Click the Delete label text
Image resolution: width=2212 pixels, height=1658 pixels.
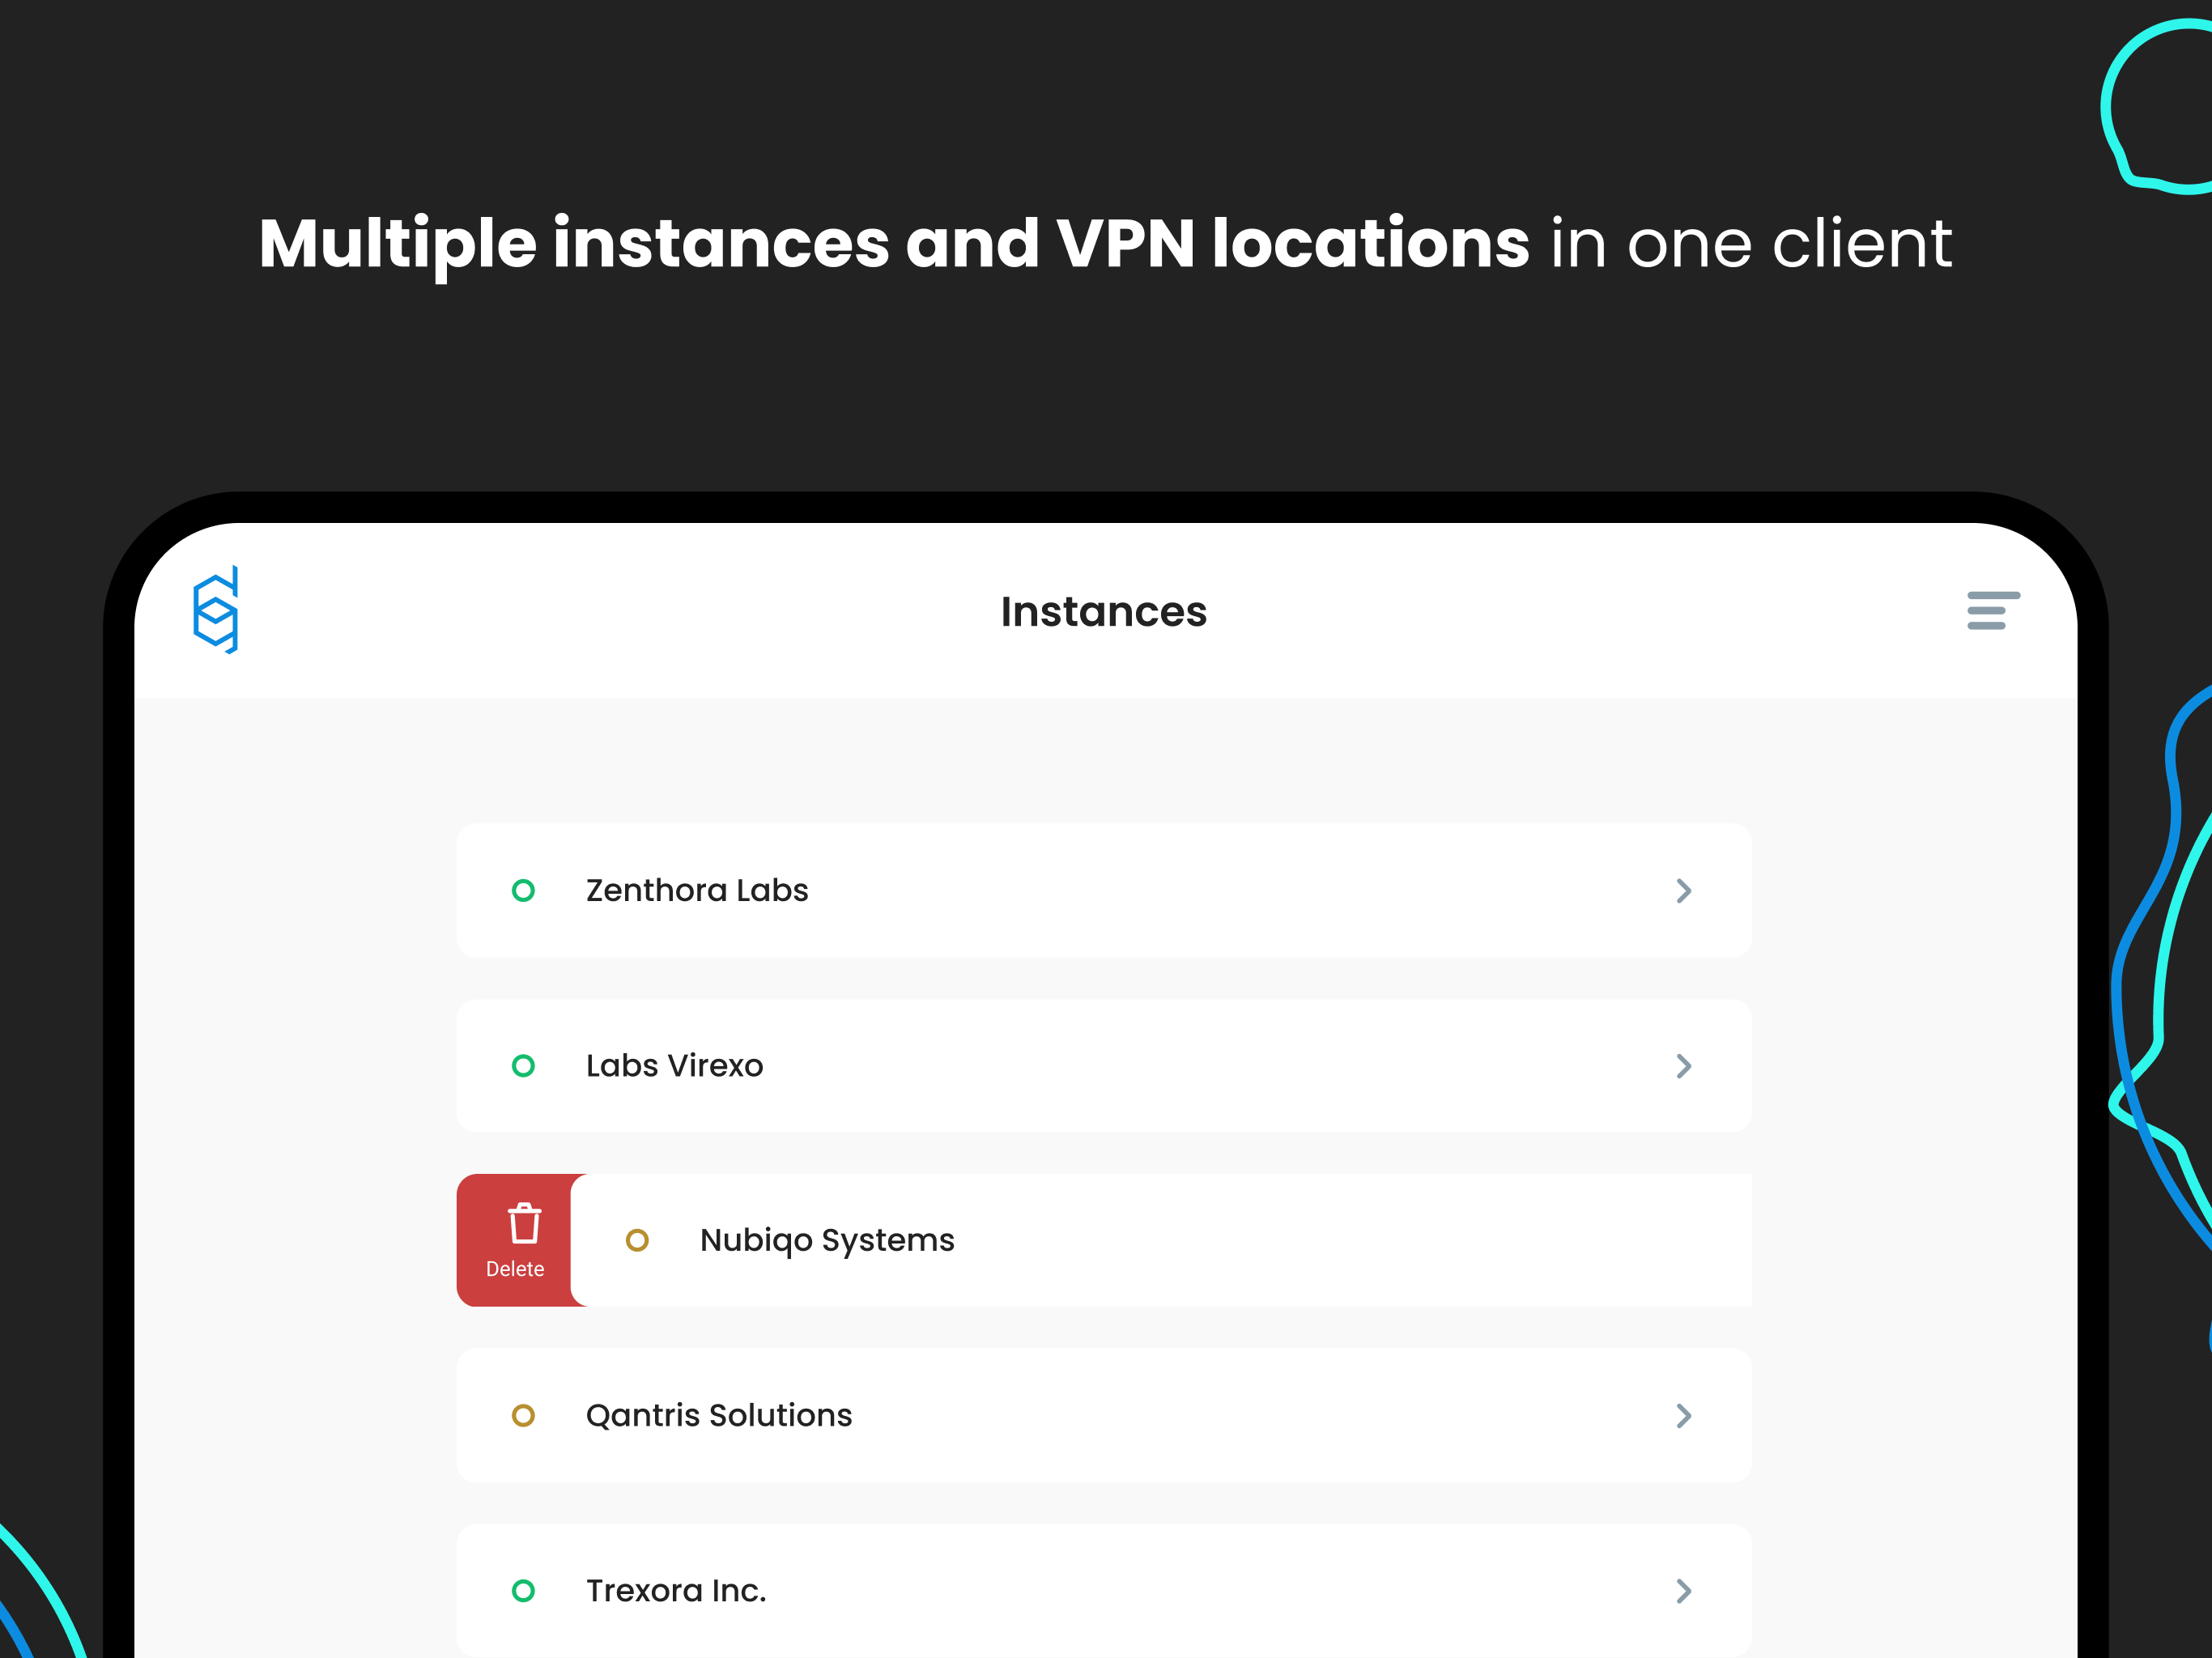(x=515, y=1269)
